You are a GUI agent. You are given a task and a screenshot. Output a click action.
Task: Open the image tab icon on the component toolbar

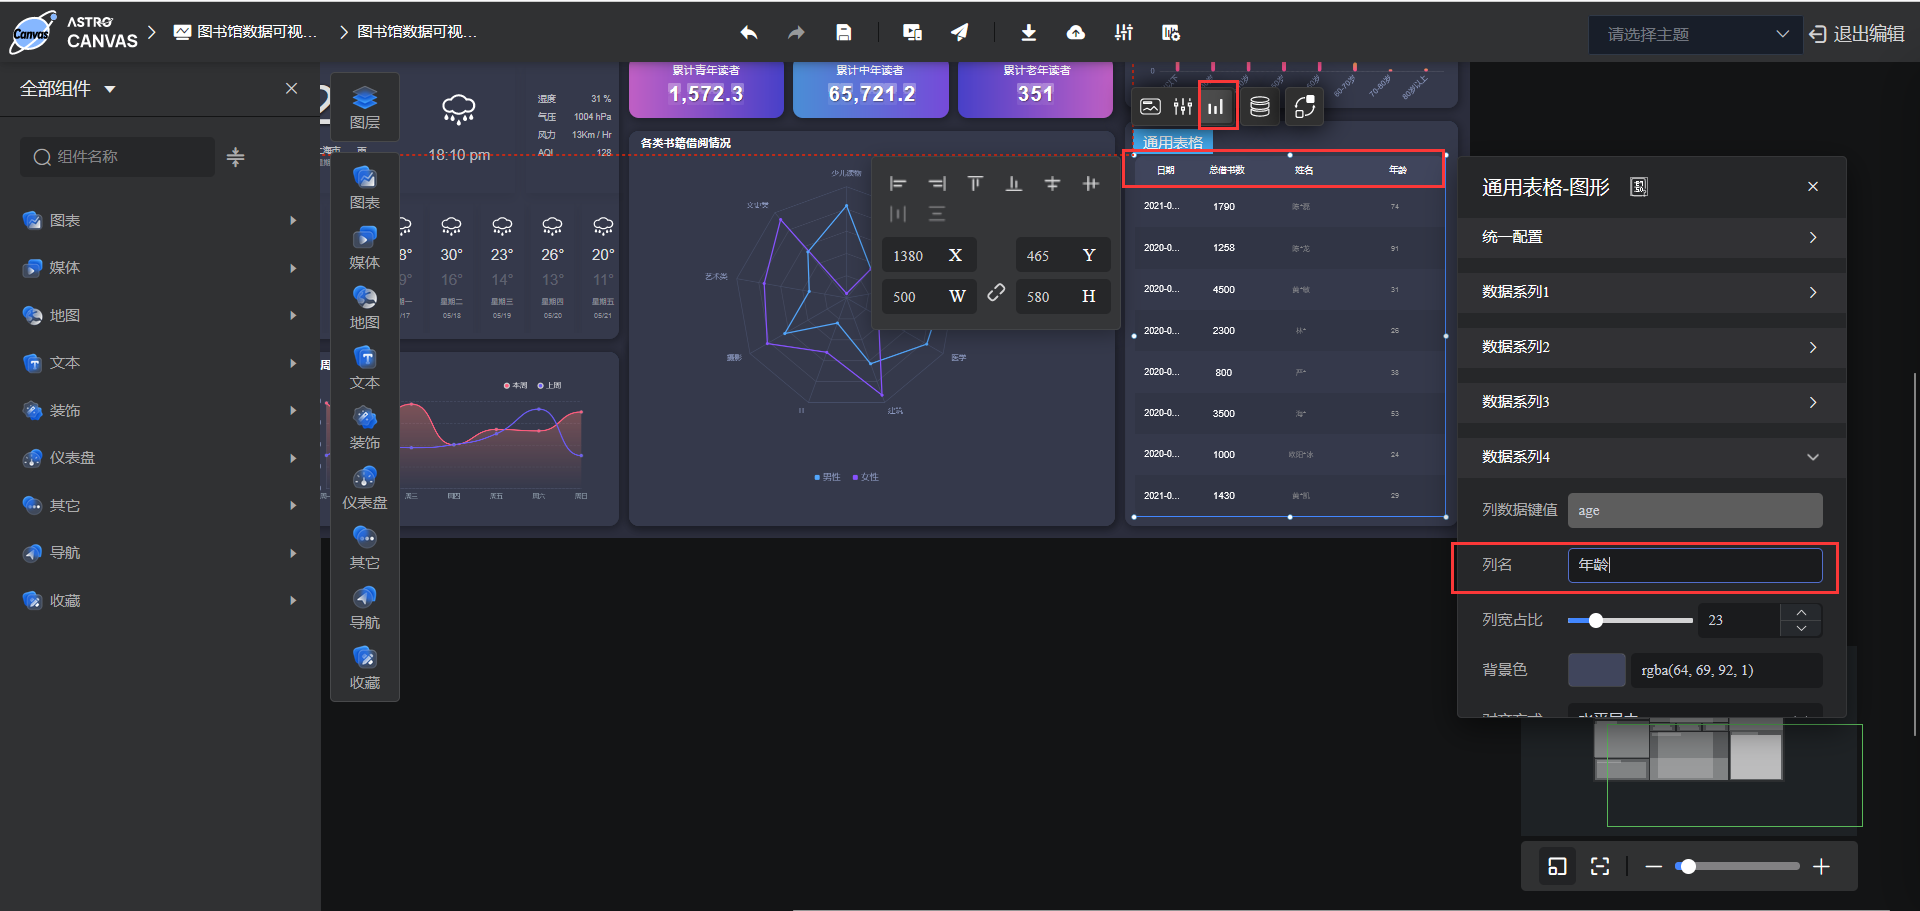(1150, 107)
